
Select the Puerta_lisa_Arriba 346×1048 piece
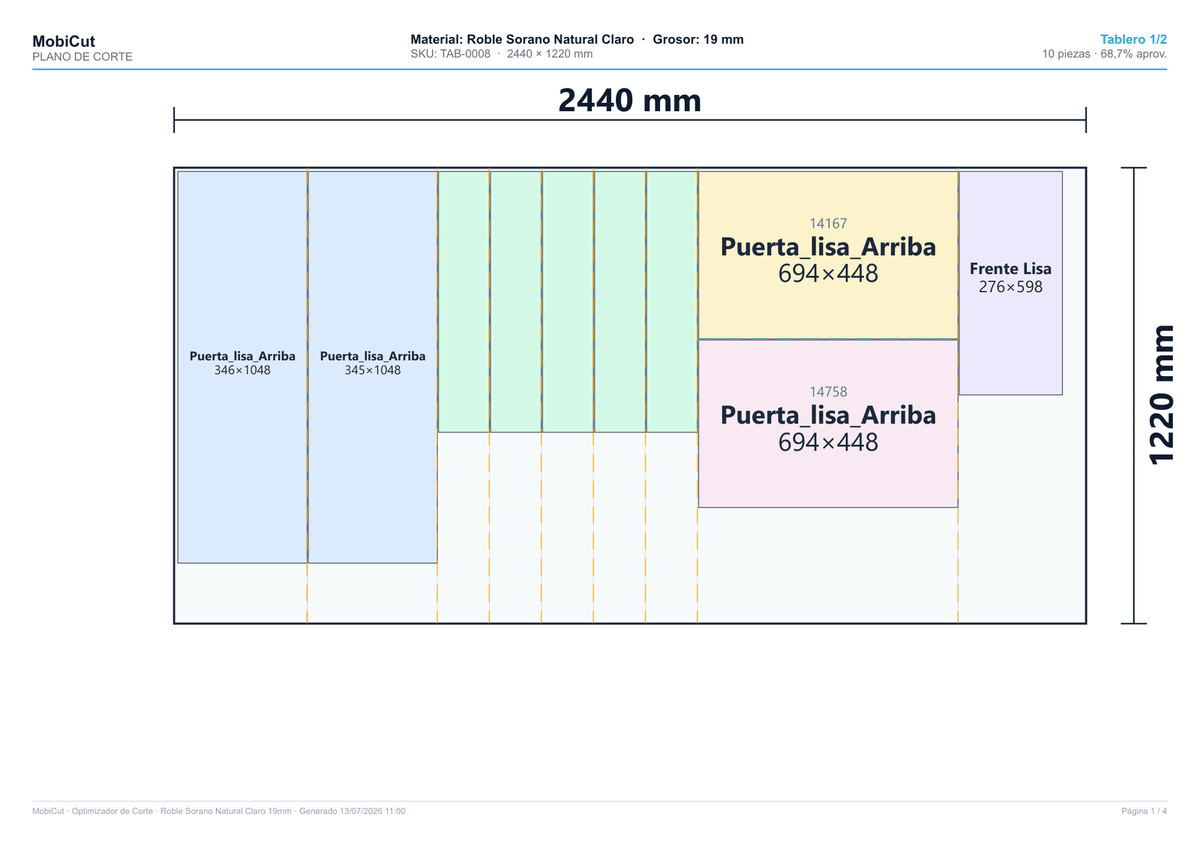pos(242,367)
